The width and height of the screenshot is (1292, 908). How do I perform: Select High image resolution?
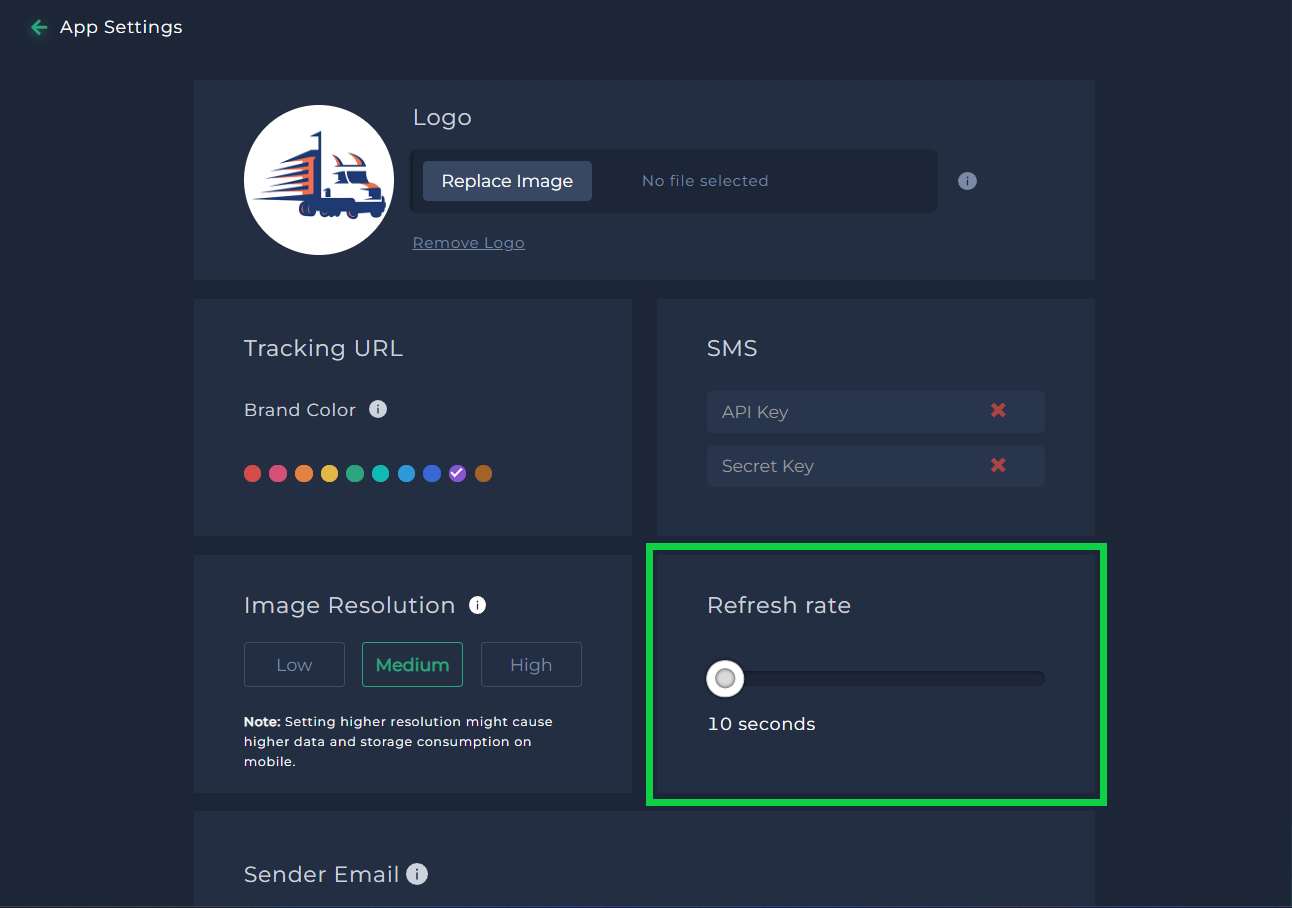[x=531, y=665]
